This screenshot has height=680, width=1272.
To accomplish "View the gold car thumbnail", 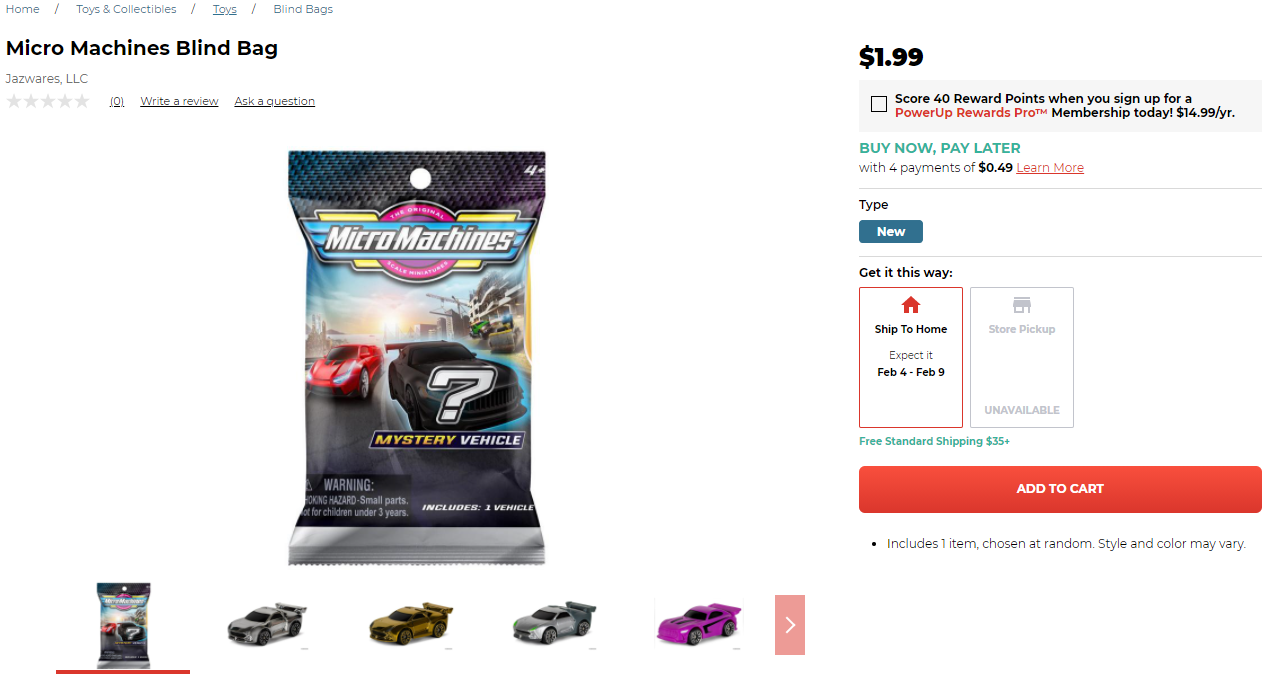I will pos(410,623).
